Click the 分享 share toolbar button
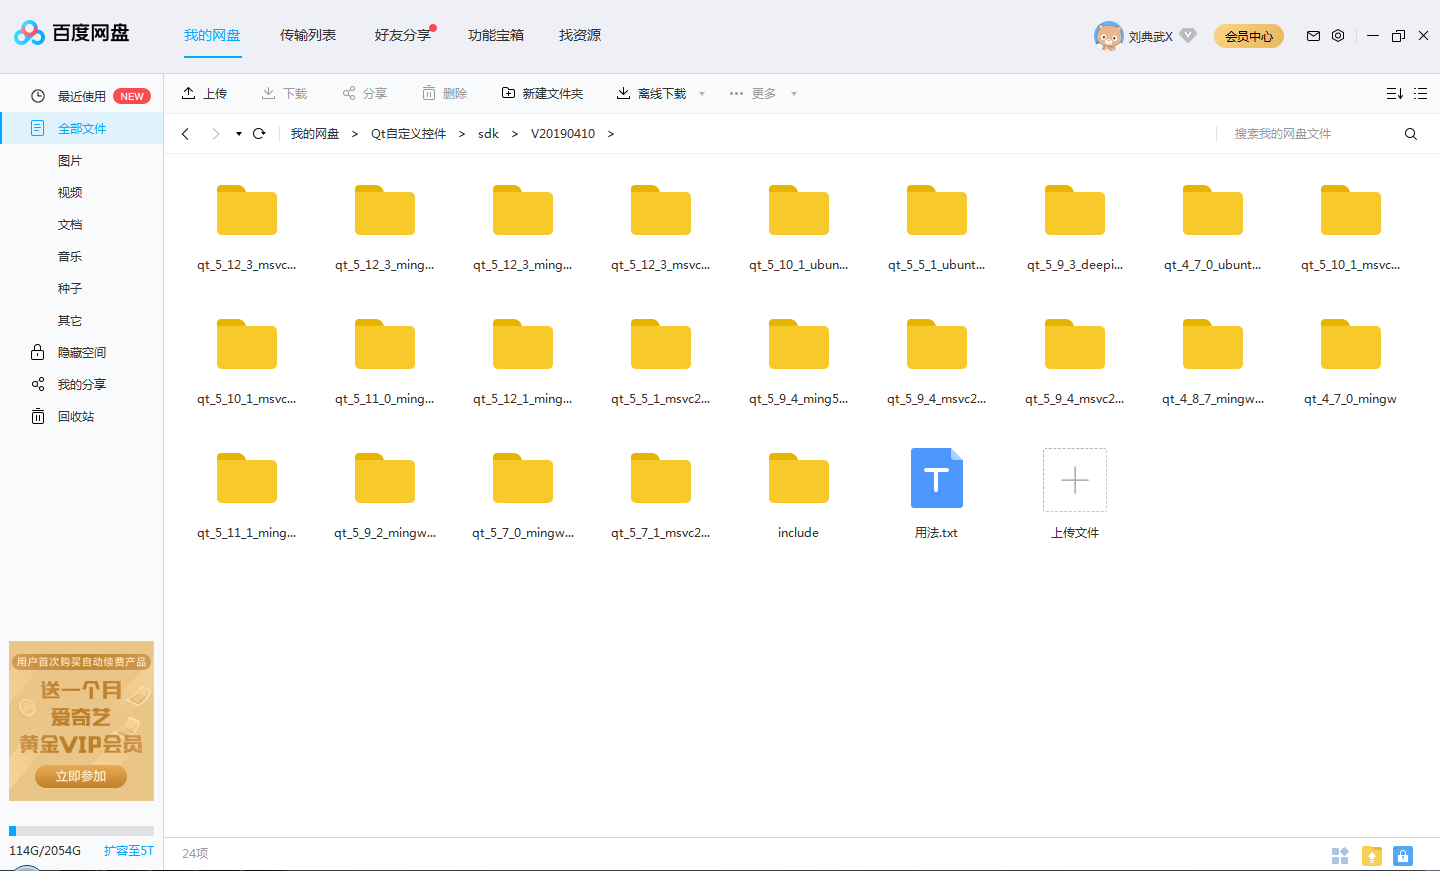1440x871 pixels. click(364, 93)
